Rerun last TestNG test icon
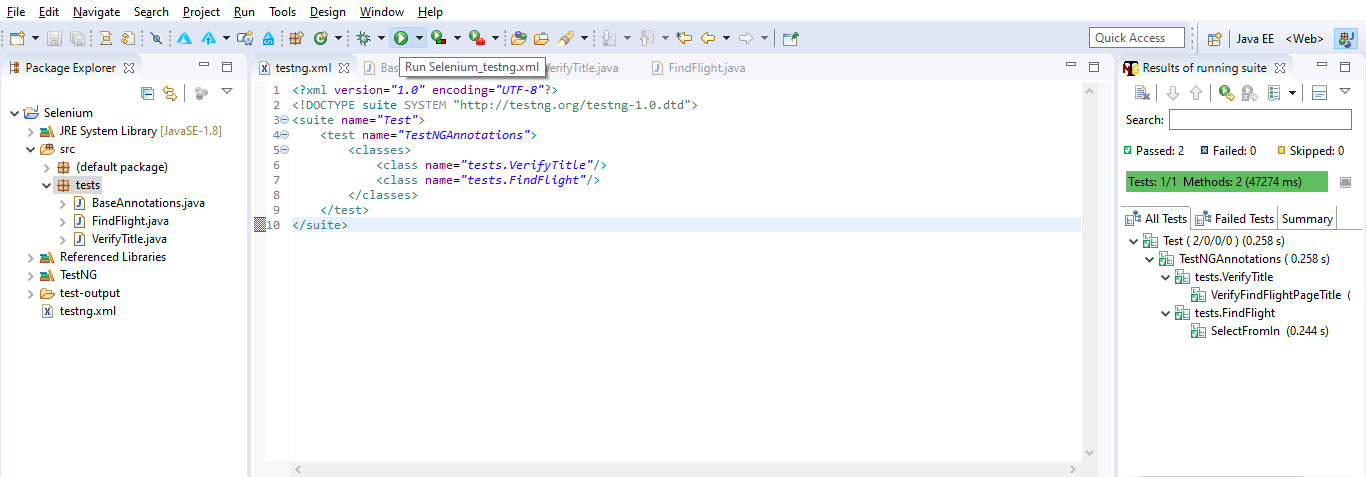 pos(1226,93)
